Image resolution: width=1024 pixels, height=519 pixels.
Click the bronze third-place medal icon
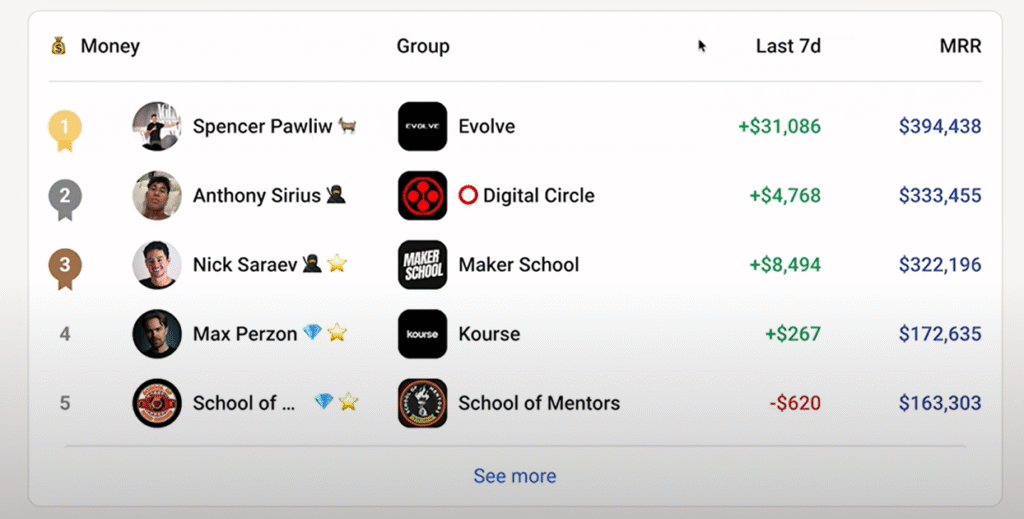pyautogui.click(x=65, y=268)
